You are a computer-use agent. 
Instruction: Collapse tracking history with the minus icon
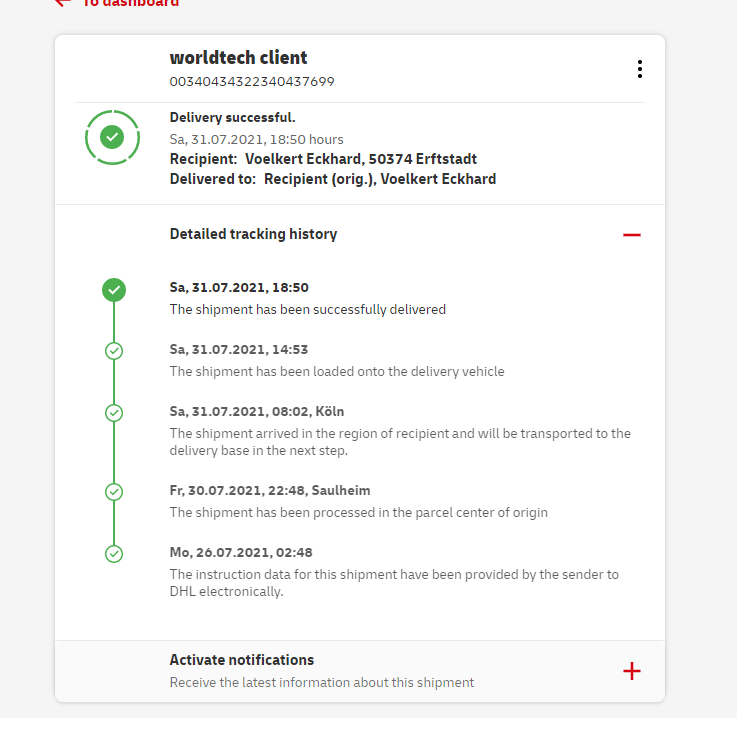[631, 235]
